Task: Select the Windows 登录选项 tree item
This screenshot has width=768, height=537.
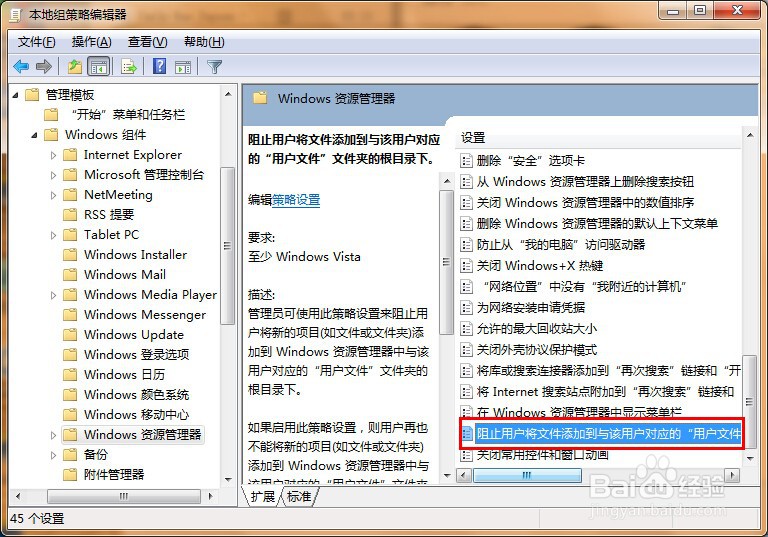Action: pyautogui.click(x=137, y=354)
